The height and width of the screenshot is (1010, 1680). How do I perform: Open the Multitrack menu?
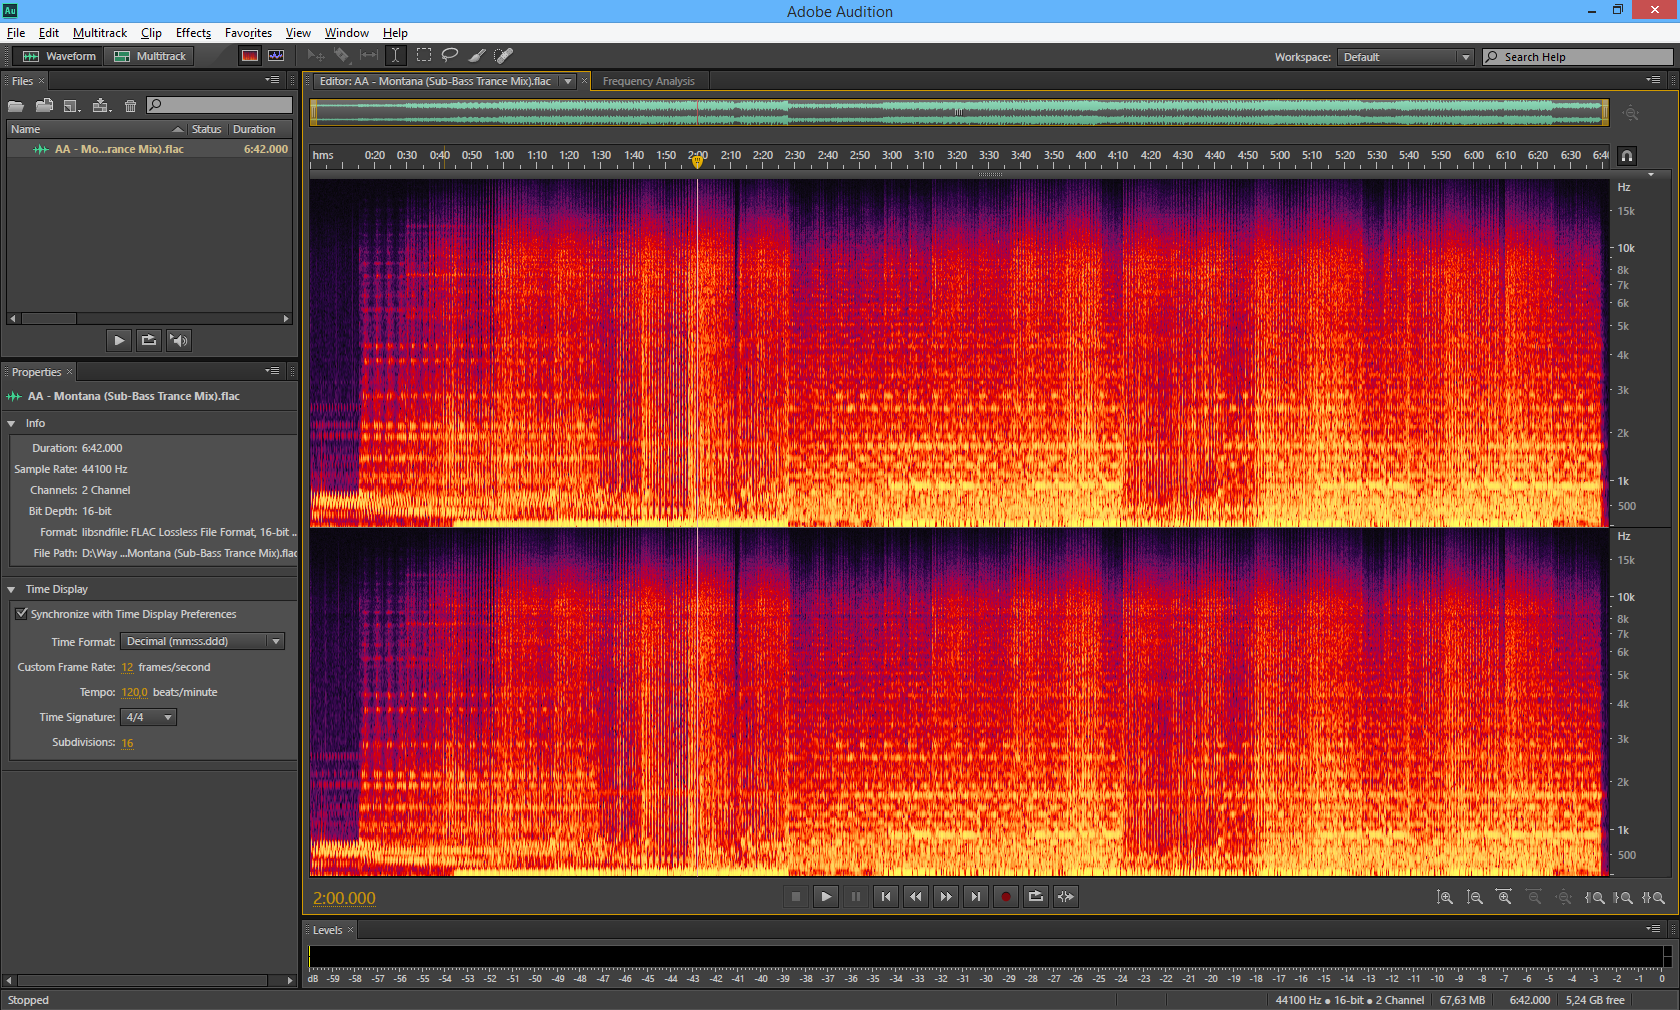pyautogui.click(x=100, y=33)
